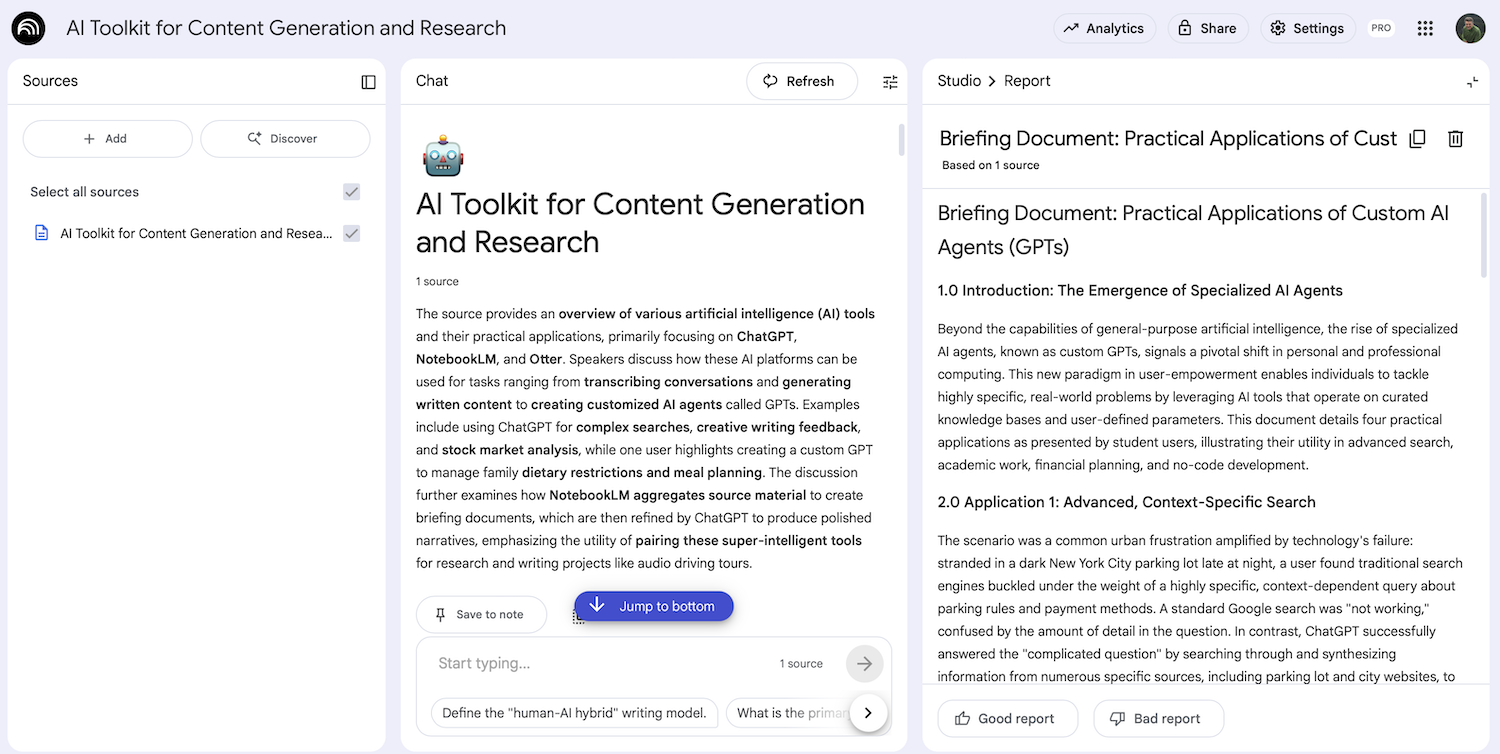Copy the chat summary
This screenshot has height=754, width=1500.
click(579, 617)
